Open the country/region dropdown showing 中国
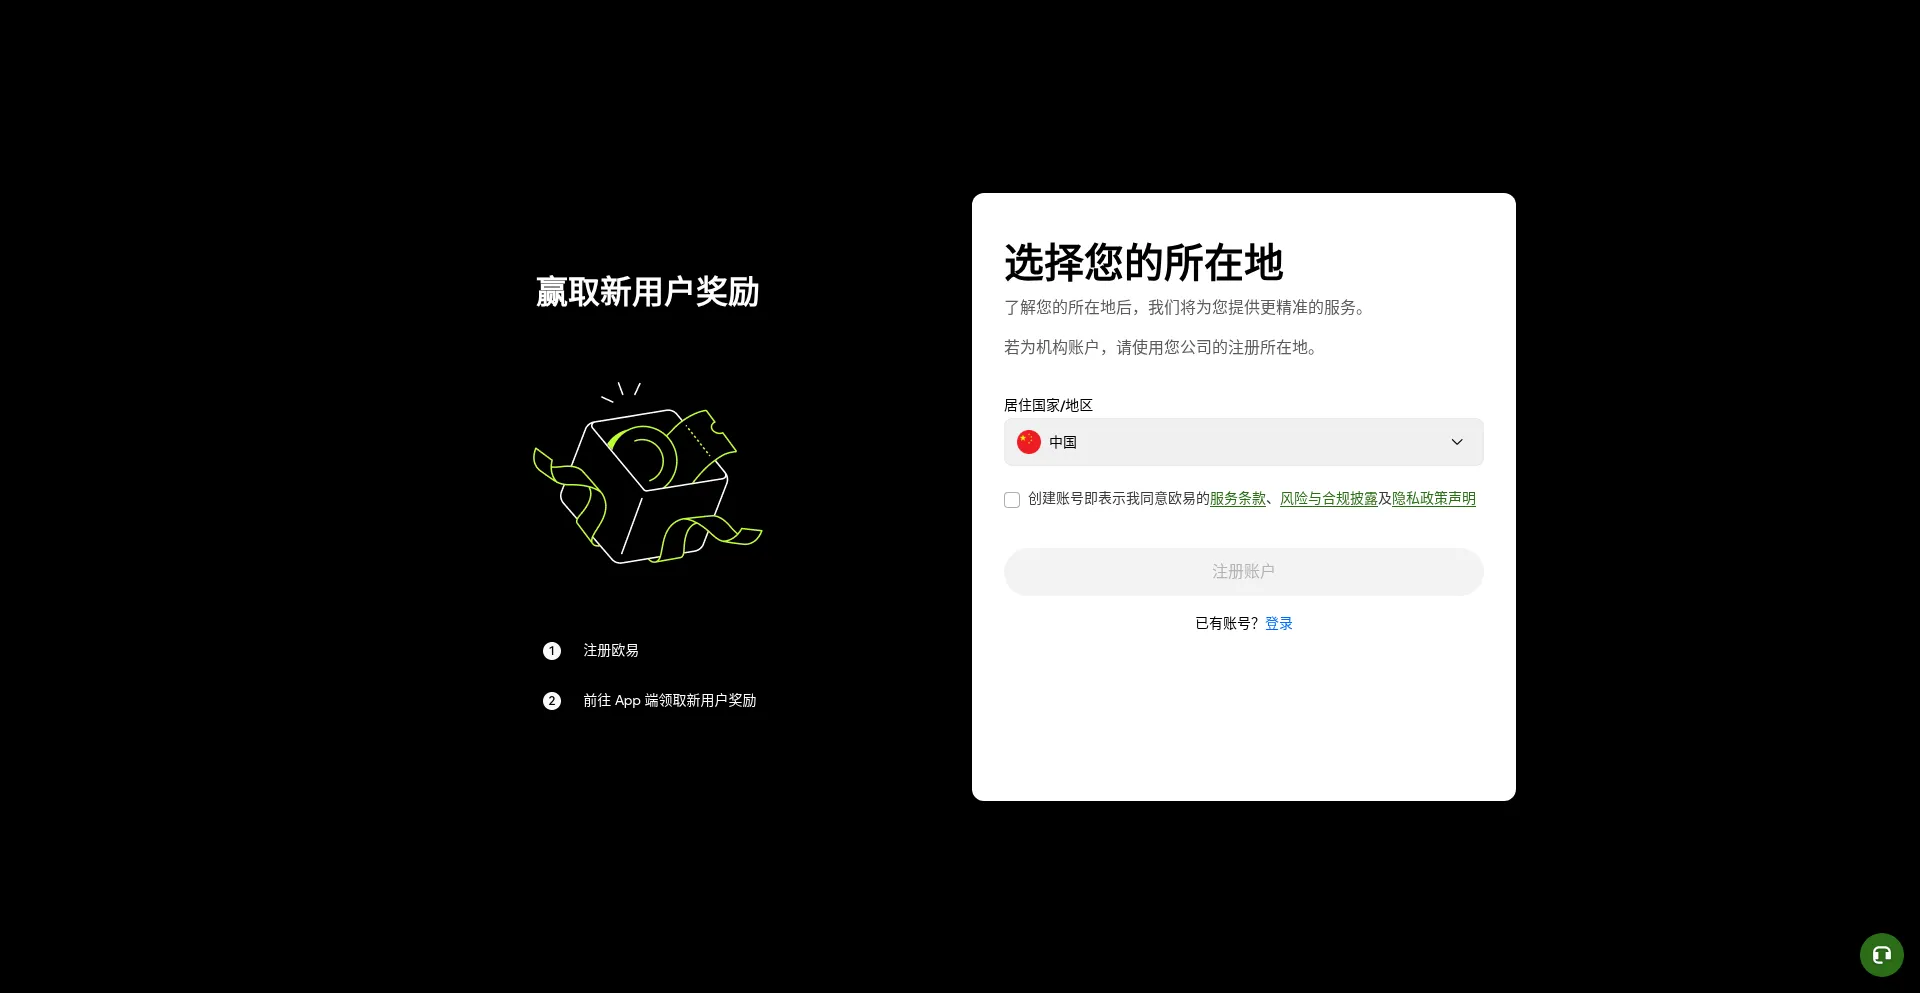Screen dimensions: 1920x993 [x=1243, y=442]
